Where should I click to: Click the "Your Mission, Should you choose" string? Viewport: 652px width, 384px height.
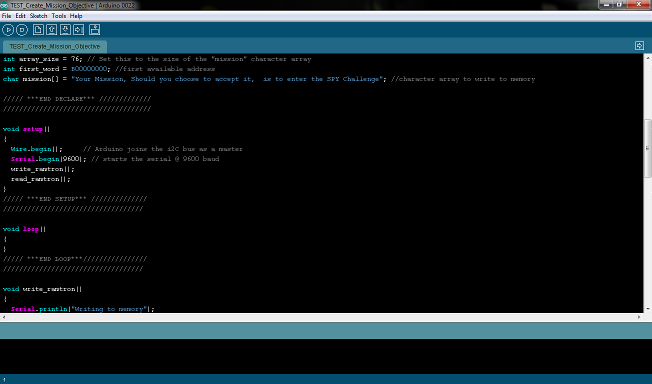click(227, 79)
